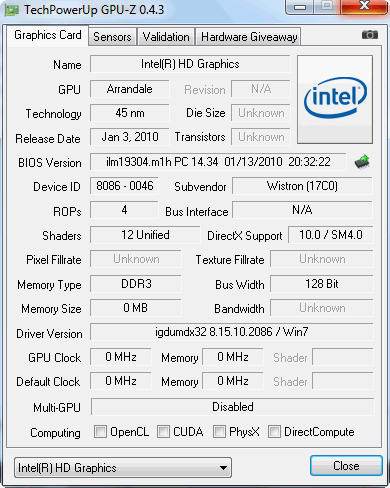The height and width of the screenshot is (488, 390).
Task: Enable the OpenCL checkbox
Action: (100, 431)
